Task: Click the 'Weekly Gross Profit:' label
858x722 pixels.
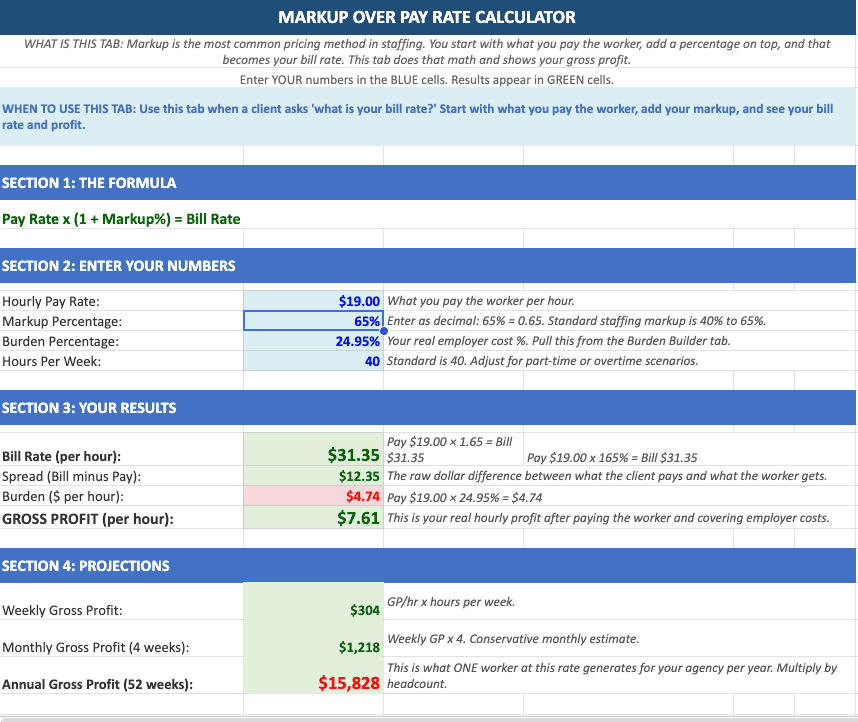Action: (62, 610)
